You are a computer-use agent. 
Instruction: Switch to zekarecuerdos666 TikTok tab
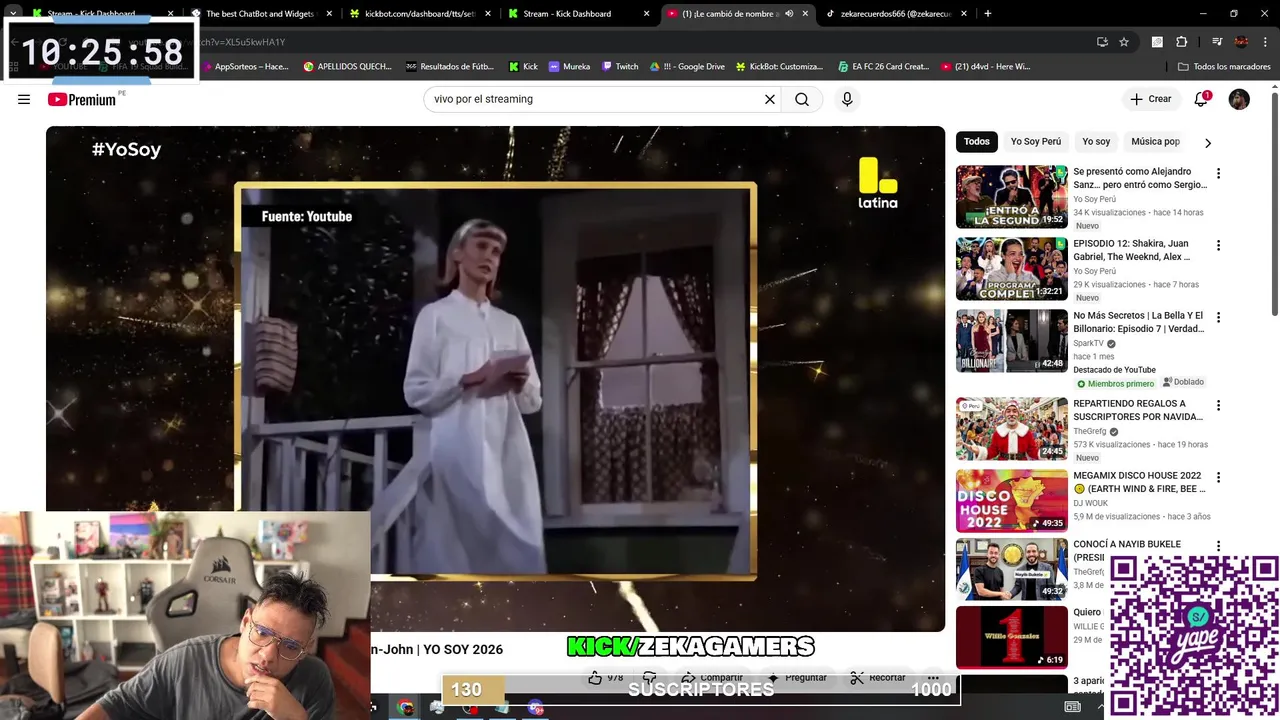click(x=897, y=14)
